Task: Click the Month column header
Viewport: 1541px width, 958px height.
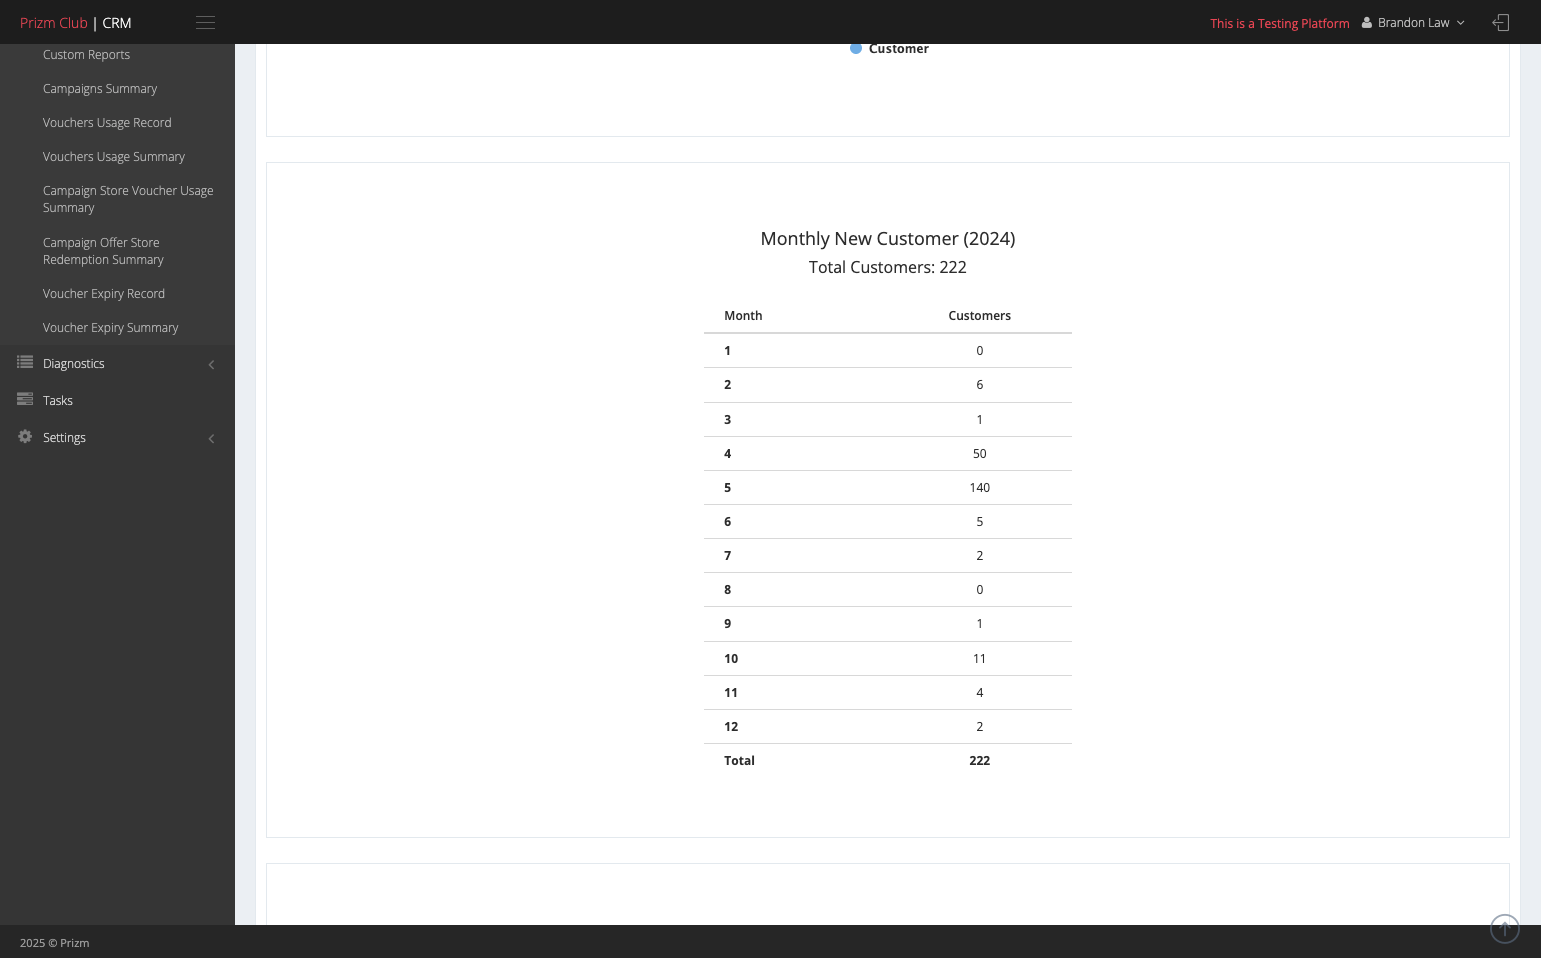Action: click(x=743, y=316)
